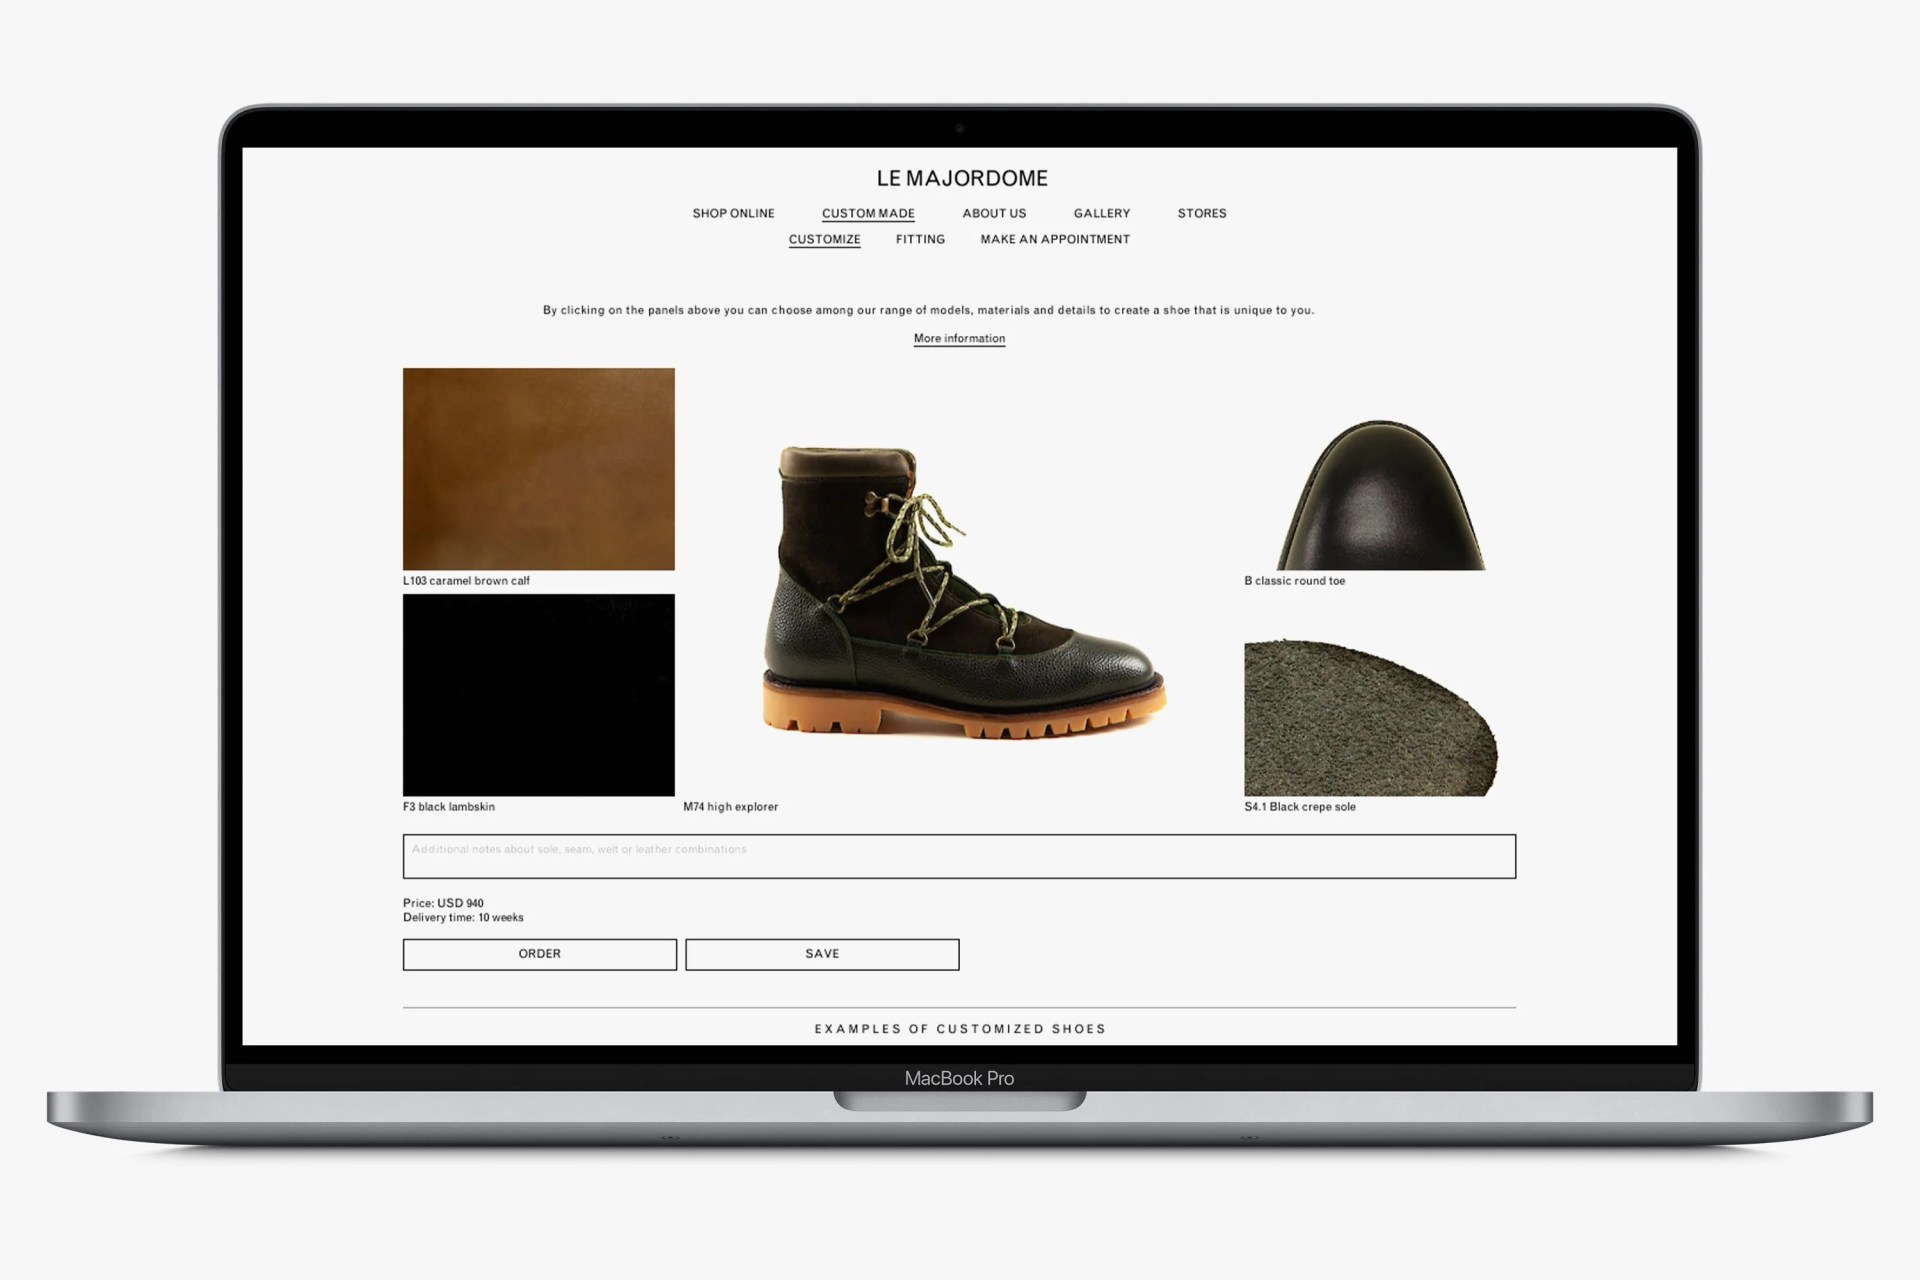
Task: Click the 'M74 high explorer' label
Action: [730, 807]
